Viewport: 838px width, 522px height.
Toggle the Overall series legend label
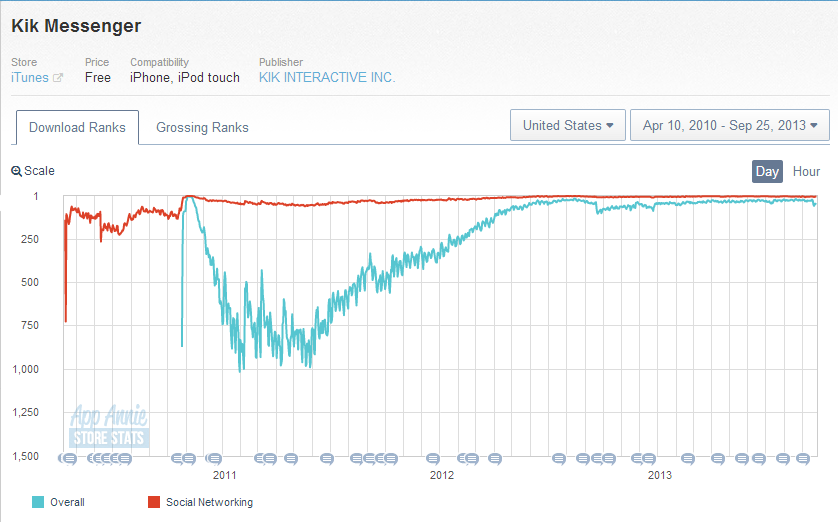coord(67,502)
